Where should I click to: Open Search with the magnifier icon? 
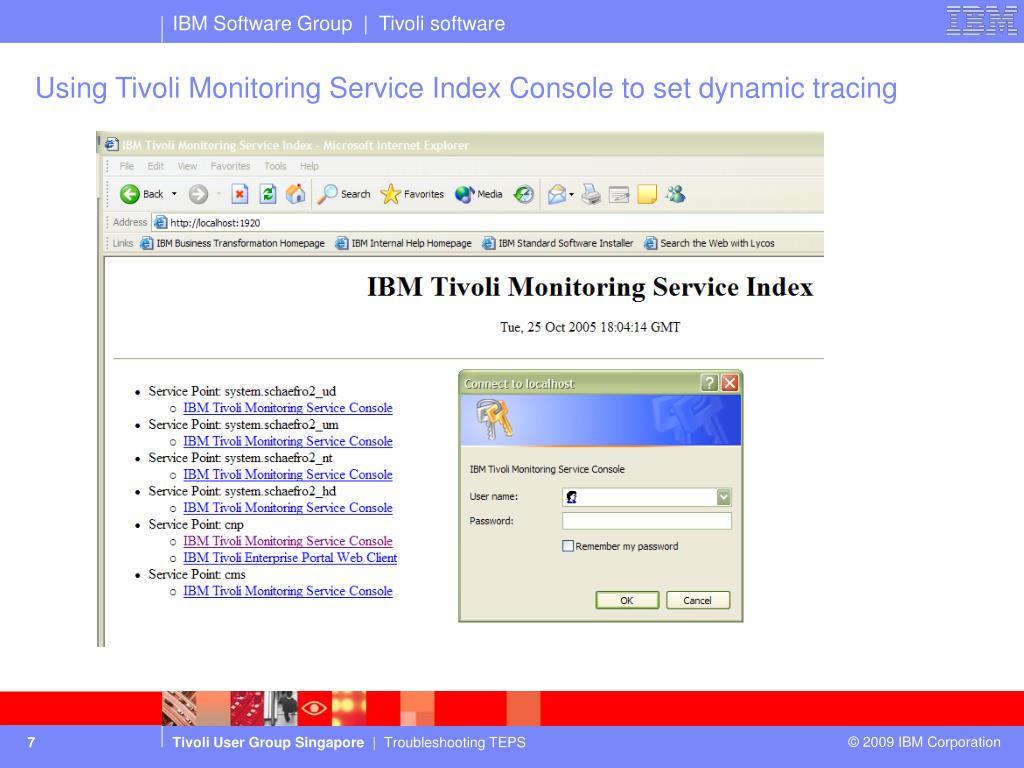click(327, 194)
